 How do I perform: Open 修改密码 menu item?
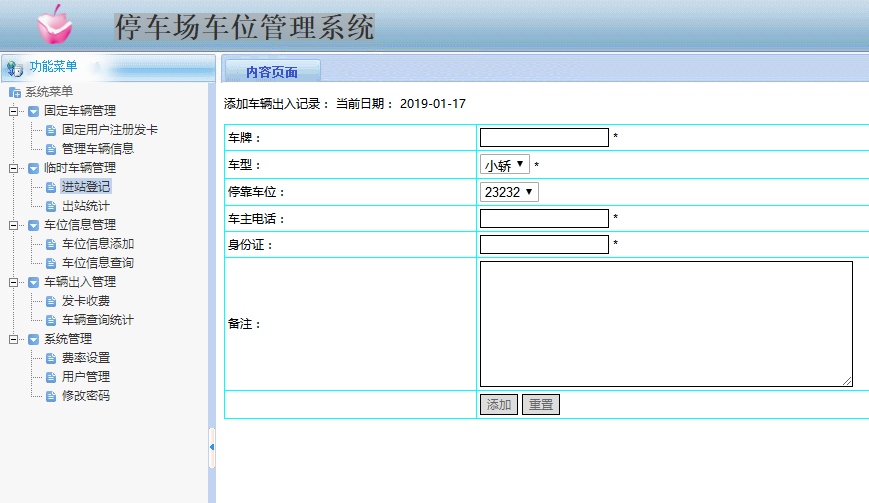click(86, 396)
